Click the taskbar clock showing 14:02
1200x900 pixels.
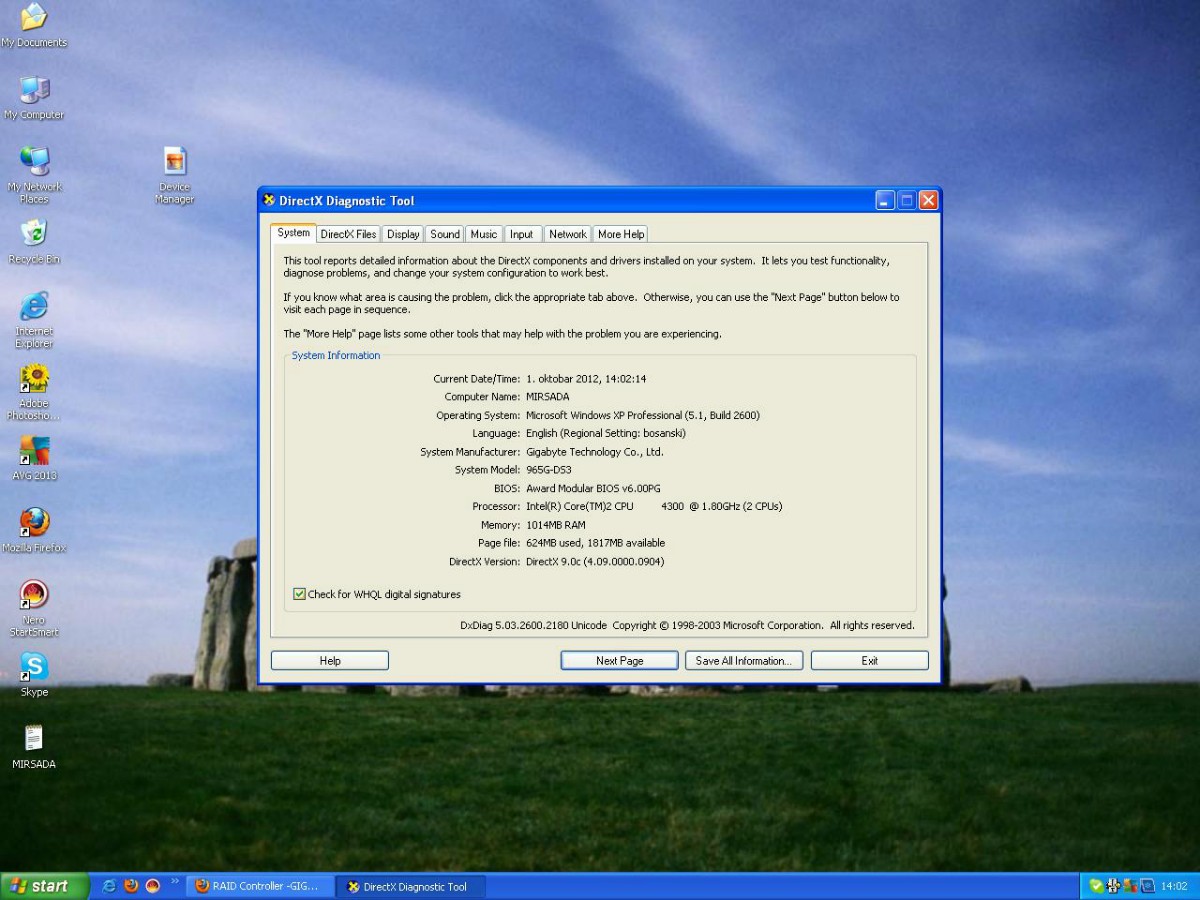[1174, 886]
